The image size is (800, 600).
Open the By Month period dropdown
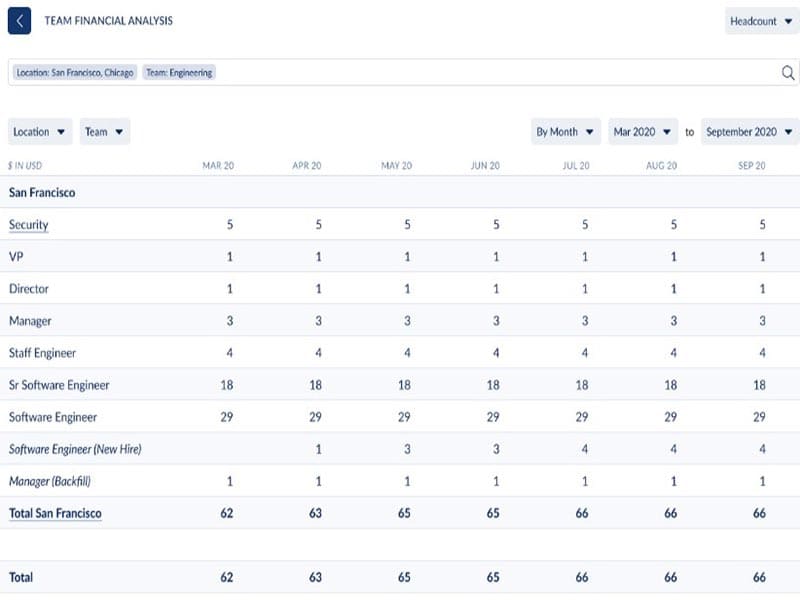click(565, 132)
